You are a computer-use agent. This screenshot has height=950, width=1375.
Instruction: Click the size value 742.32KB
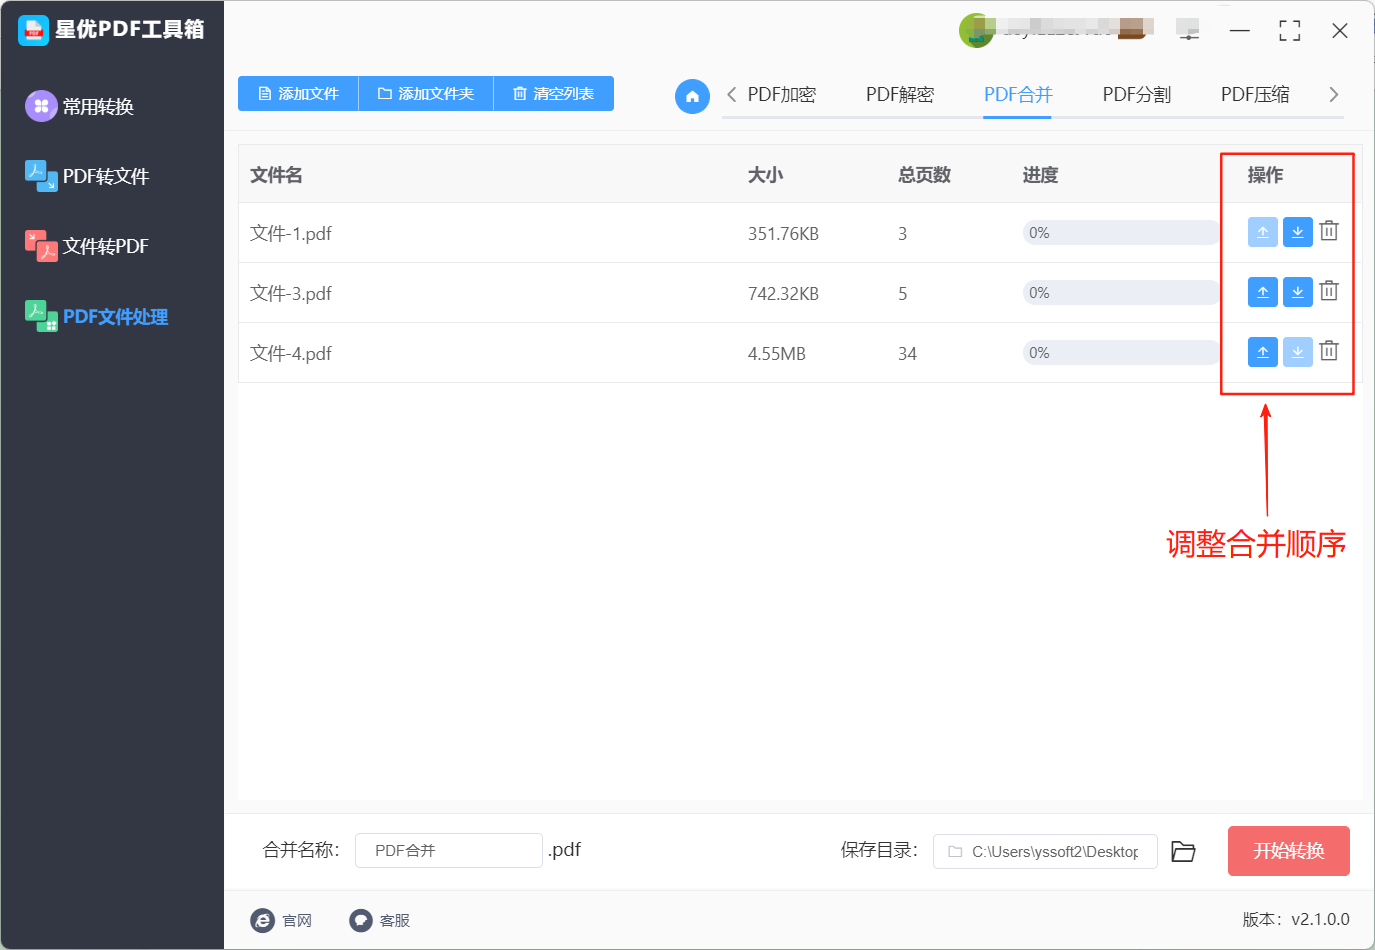pyautogui.click(x=783, y=294)
